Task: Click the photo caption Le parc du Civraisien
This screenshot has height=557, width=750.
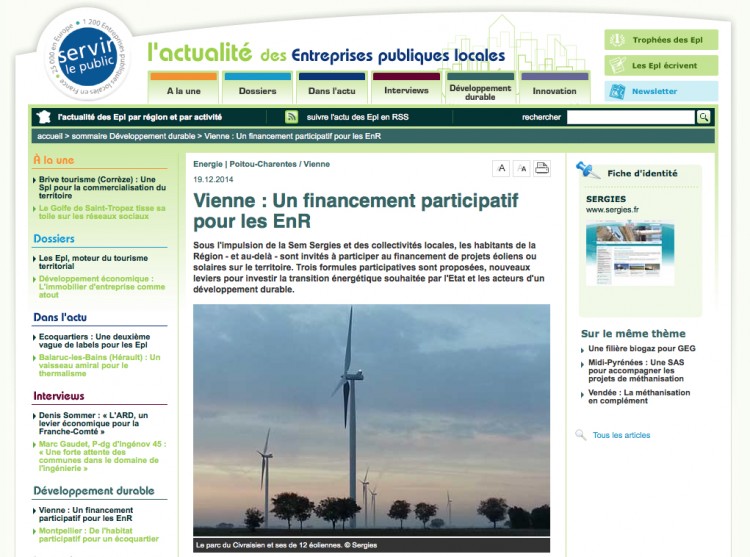Action: pos(286,545)
